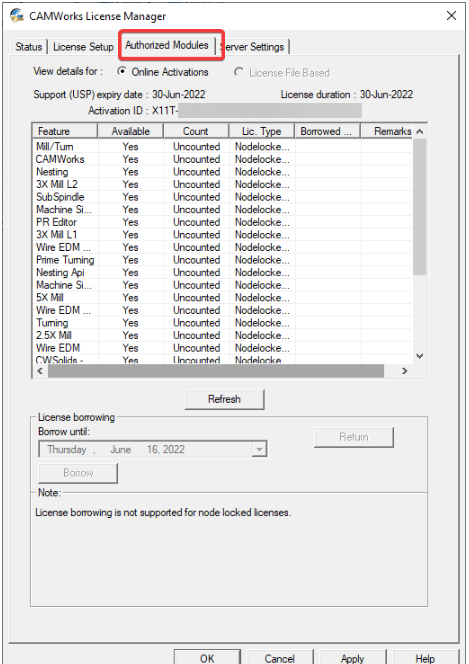Click the Available column header
469x664 pixels.
[130, 131]
